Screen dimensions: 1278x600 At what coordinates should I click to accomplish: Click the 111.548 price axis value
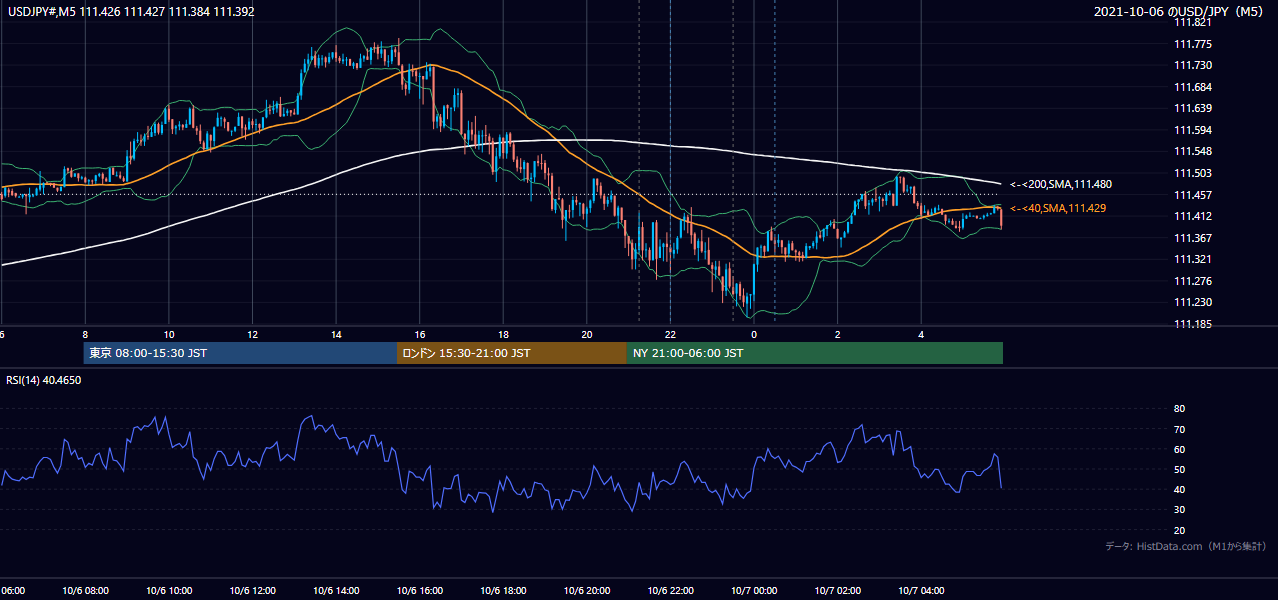[x=1193, y=152]
